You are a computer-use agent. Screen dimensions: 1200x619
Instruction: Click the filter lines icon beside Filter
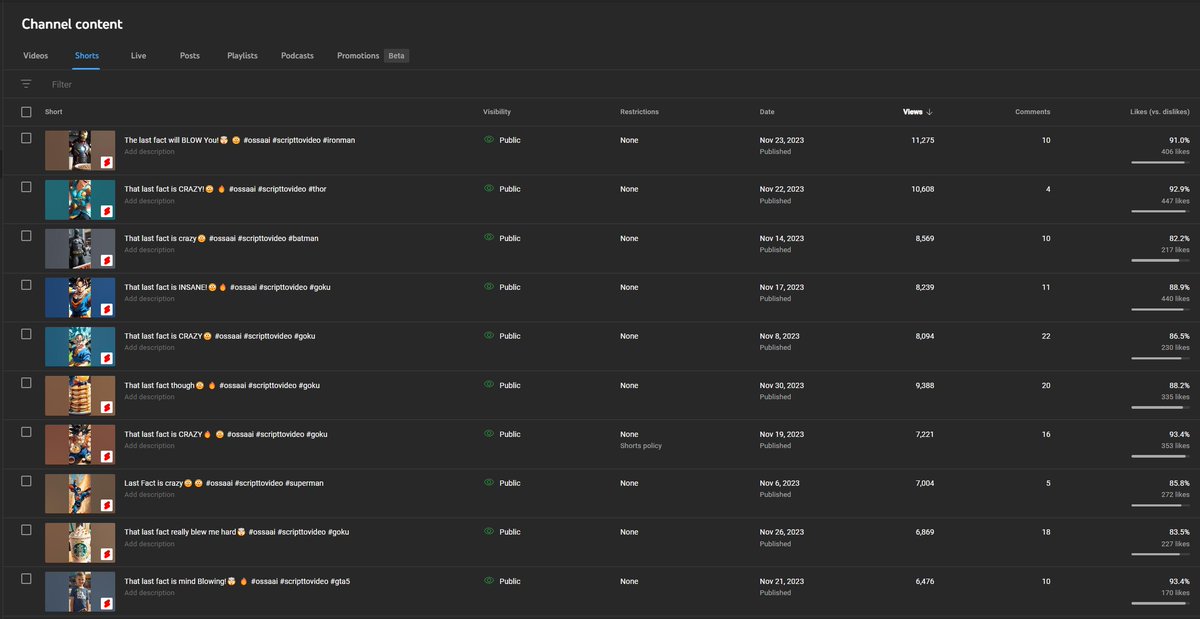click(26, 84)
